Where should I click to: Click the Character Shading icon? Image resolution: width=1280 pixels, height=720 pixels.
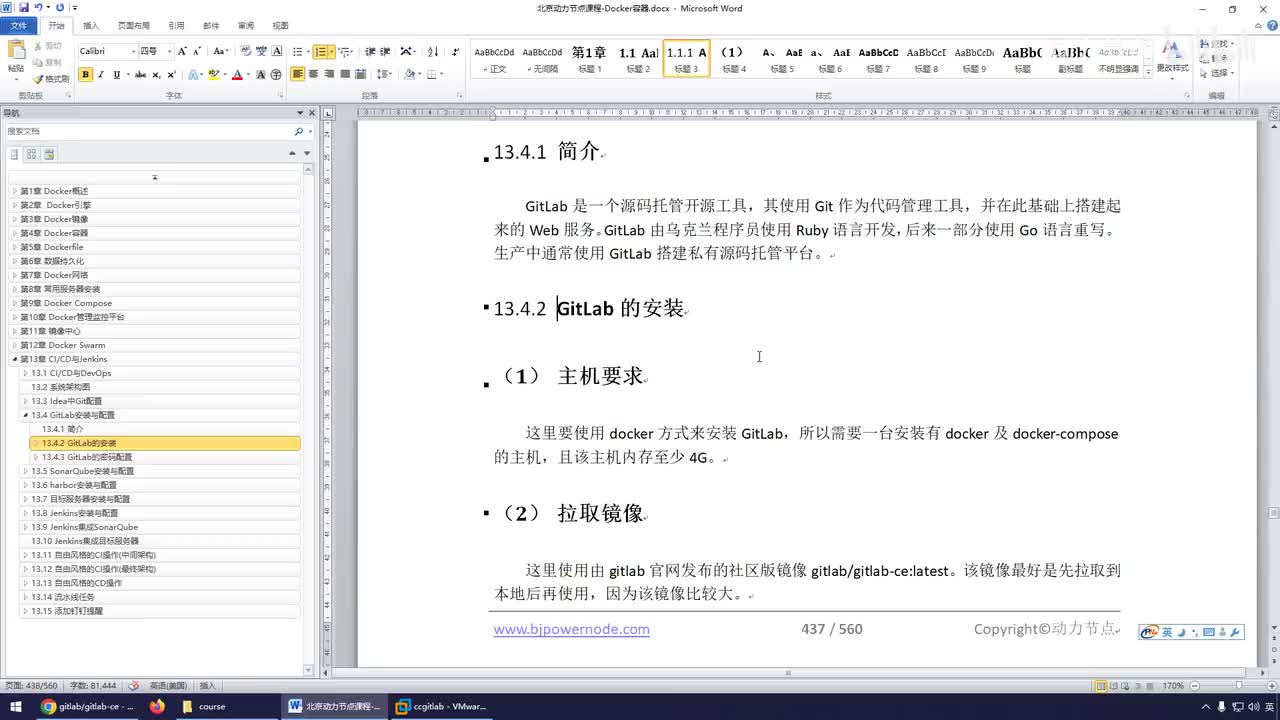[x=261, y=75]
